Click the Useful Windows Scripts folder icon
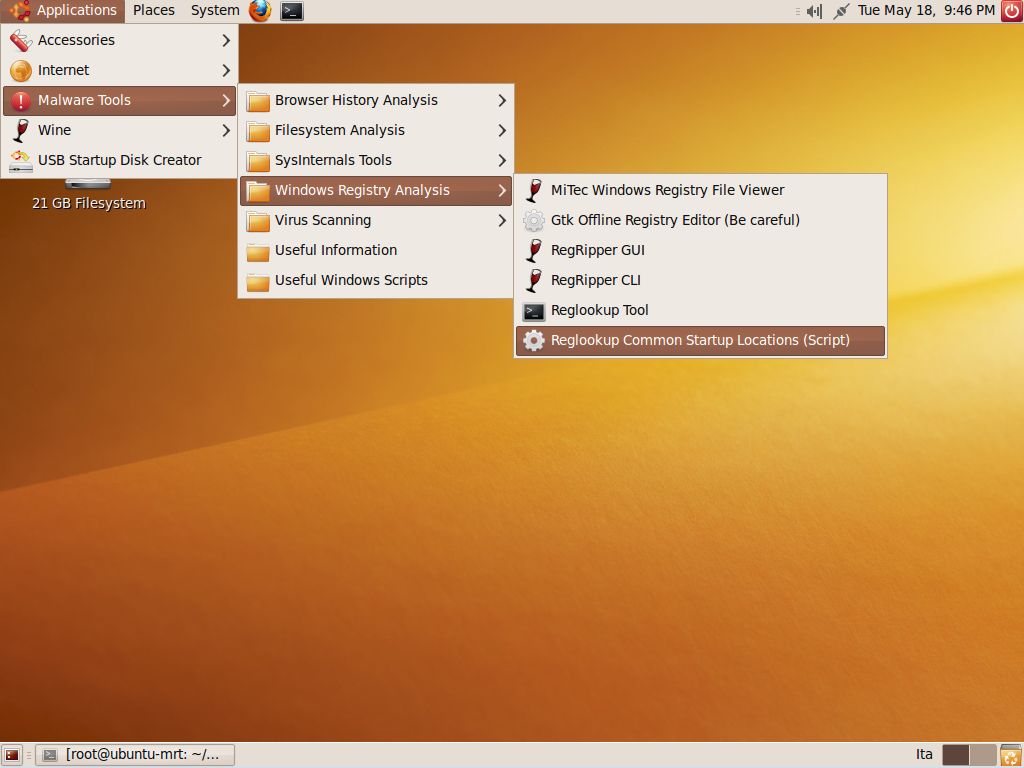Screen dimensions: 1024x768 tap(258, 281)
